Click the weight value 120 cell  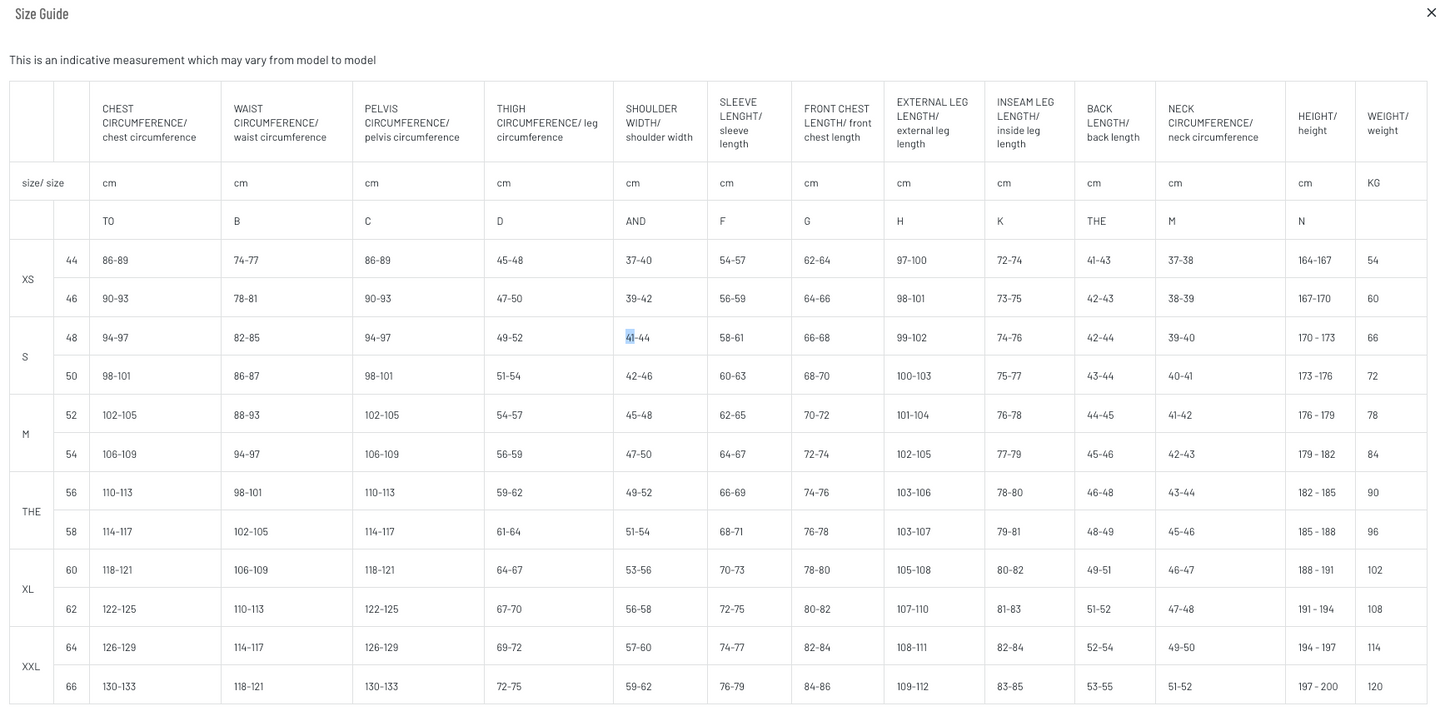tap(1375, 687)
